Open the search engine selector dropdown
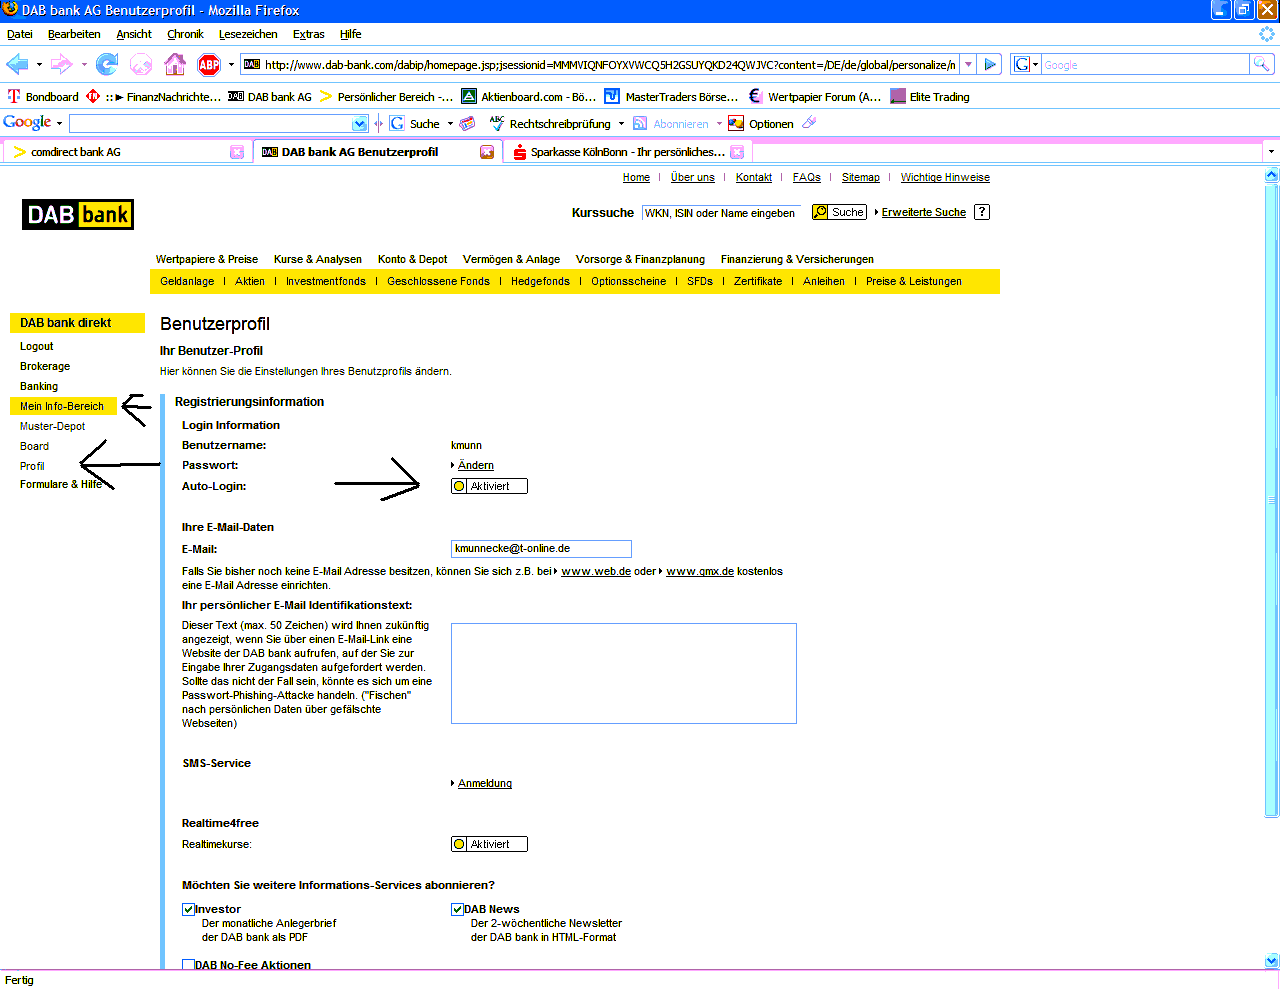This screenshot has width=1280, height=990. [1035, 65]
